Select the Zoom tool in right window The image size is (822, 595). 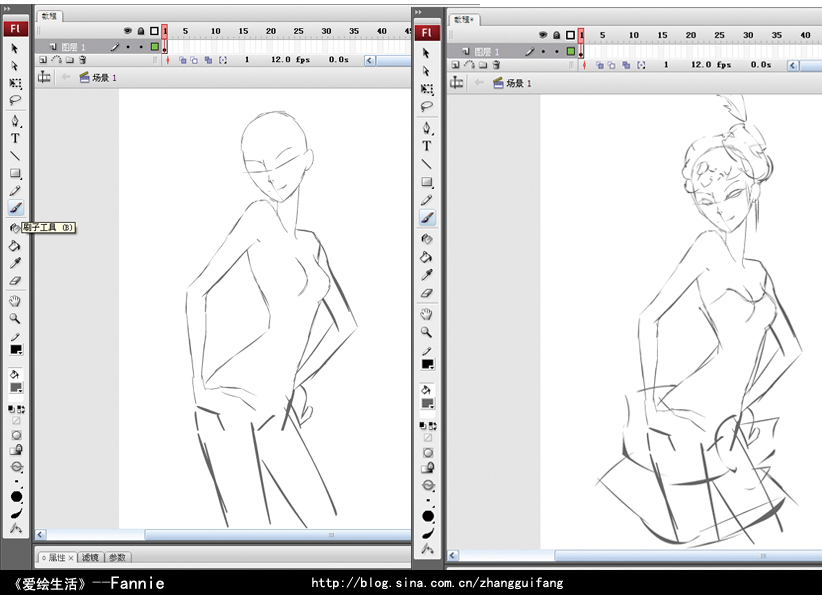point(427,332)
